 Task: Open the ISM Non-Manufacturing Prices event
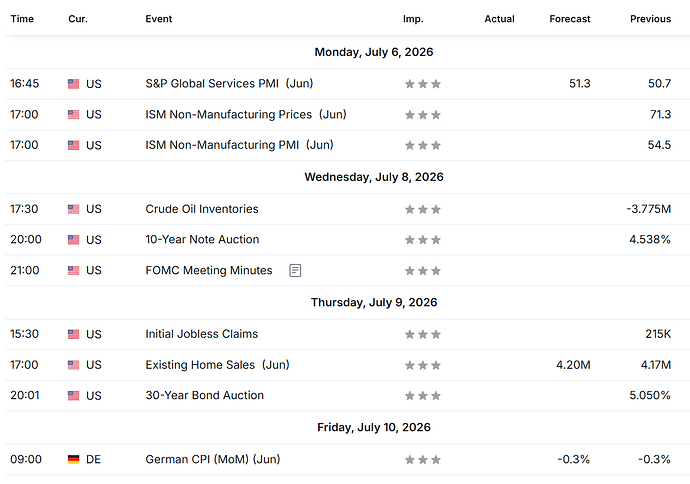246,114
